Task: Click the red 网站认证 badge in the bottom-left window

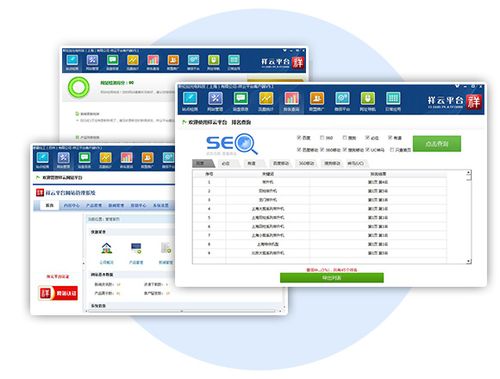Action: [58, 293]
